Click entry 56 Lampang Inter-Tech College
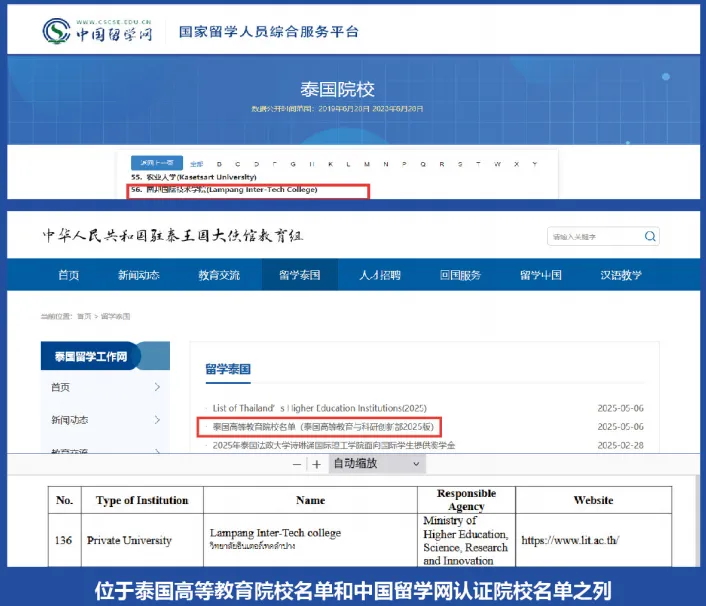 click(x=224, y=190)
